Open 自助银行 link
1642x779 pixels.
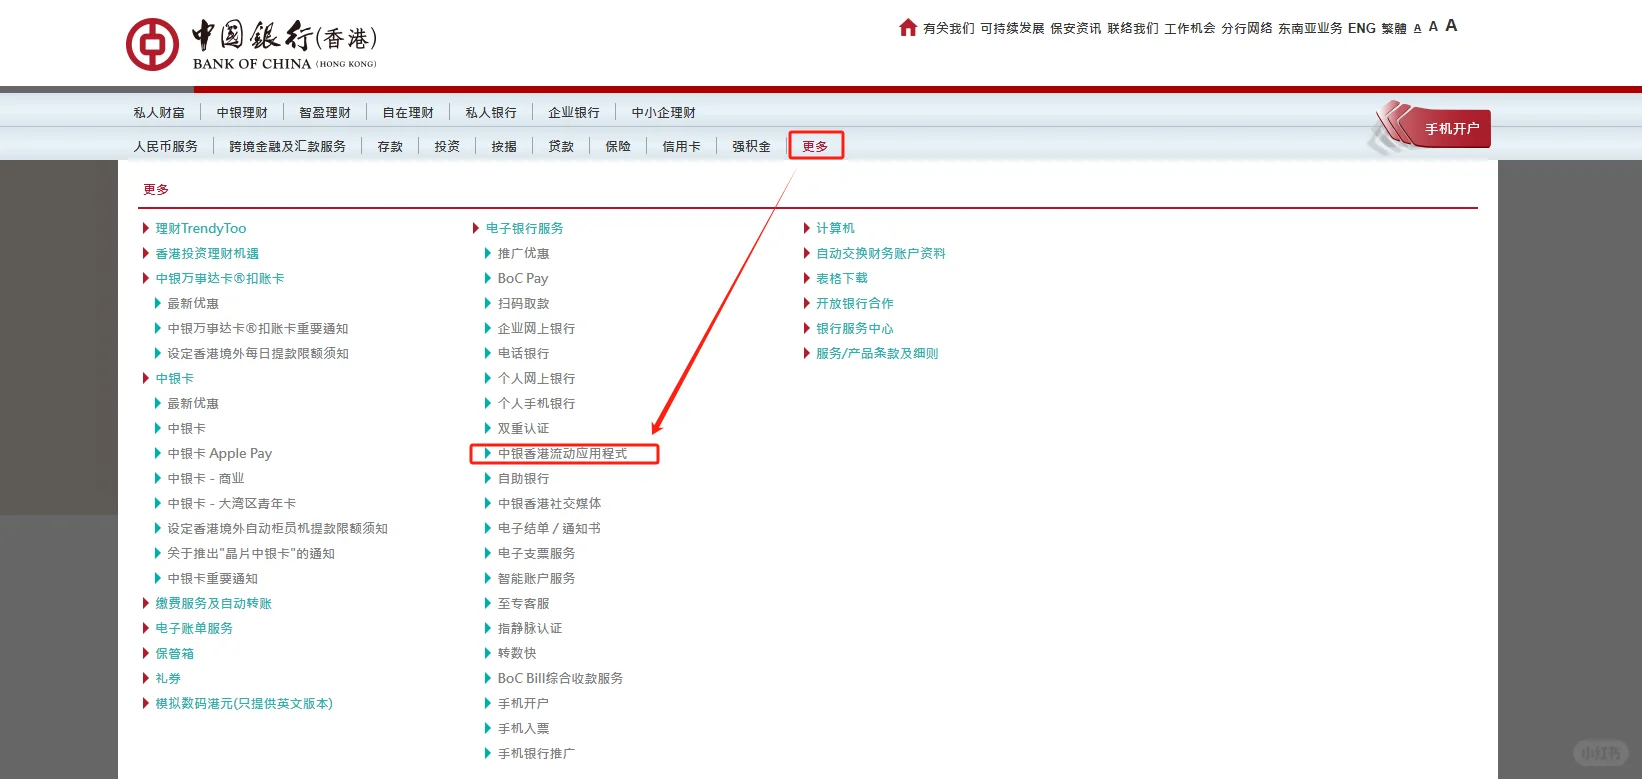[x=523, y=479]
